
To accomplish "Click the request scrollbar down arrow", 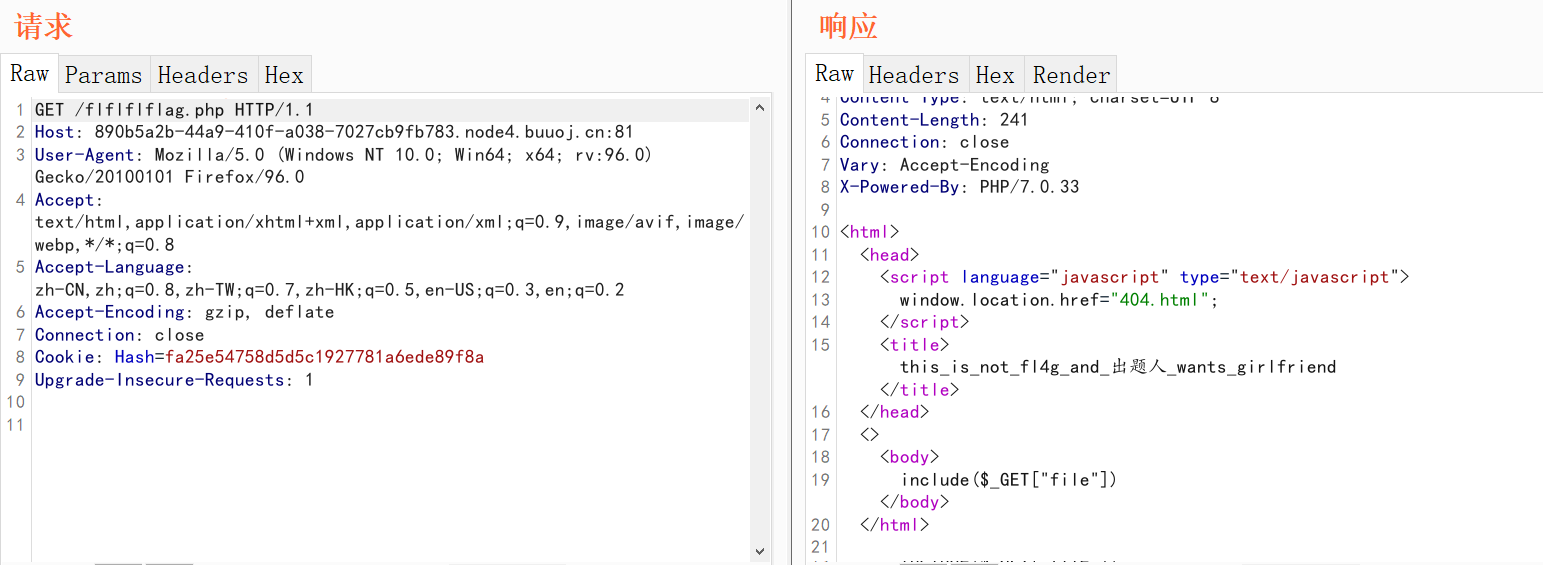I will click(x=760, y=551).
